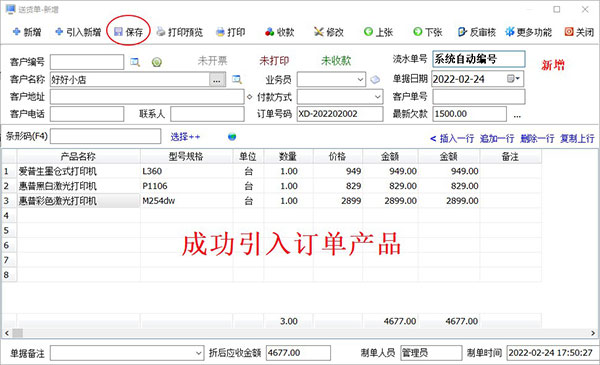The height and width of the screenshot is (365, 600).
Task: Click the 打印 print button
Action: 230,32
